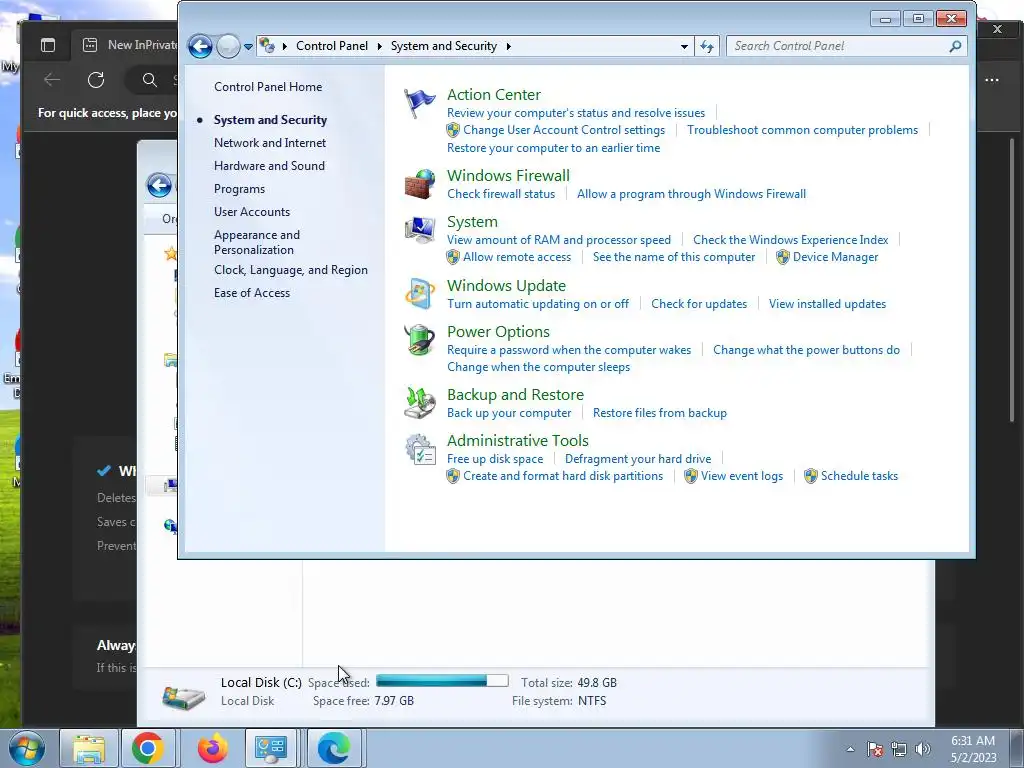
Task: Open Appearance and Personalization category
Action: coord(257,242)
